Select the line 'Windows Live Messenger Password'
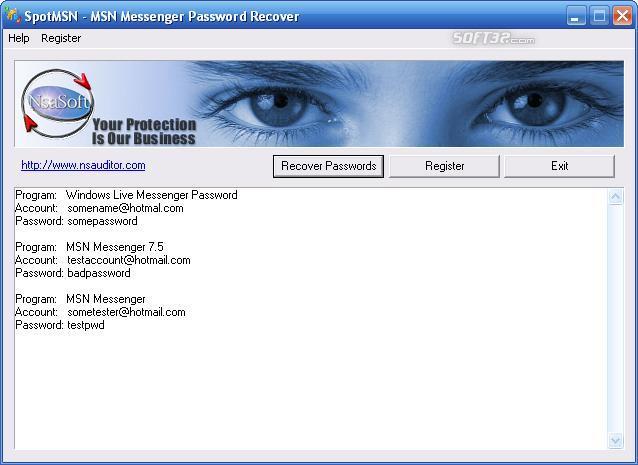This screenshot has width=638, height=465. click(152, 195)
